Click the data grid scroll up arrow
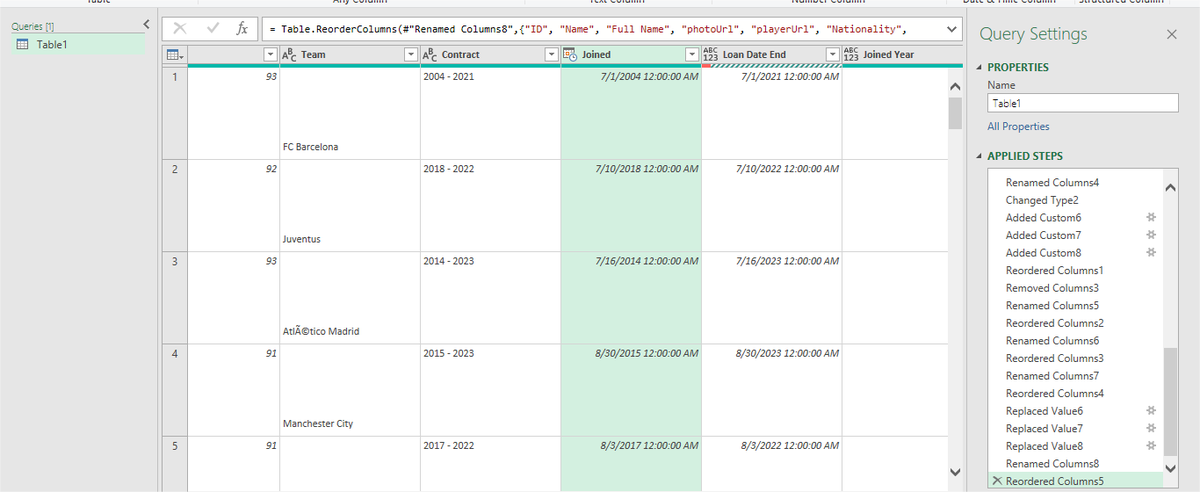The height and width of the screenshot is (492, 1200). (x=954, y=88)
